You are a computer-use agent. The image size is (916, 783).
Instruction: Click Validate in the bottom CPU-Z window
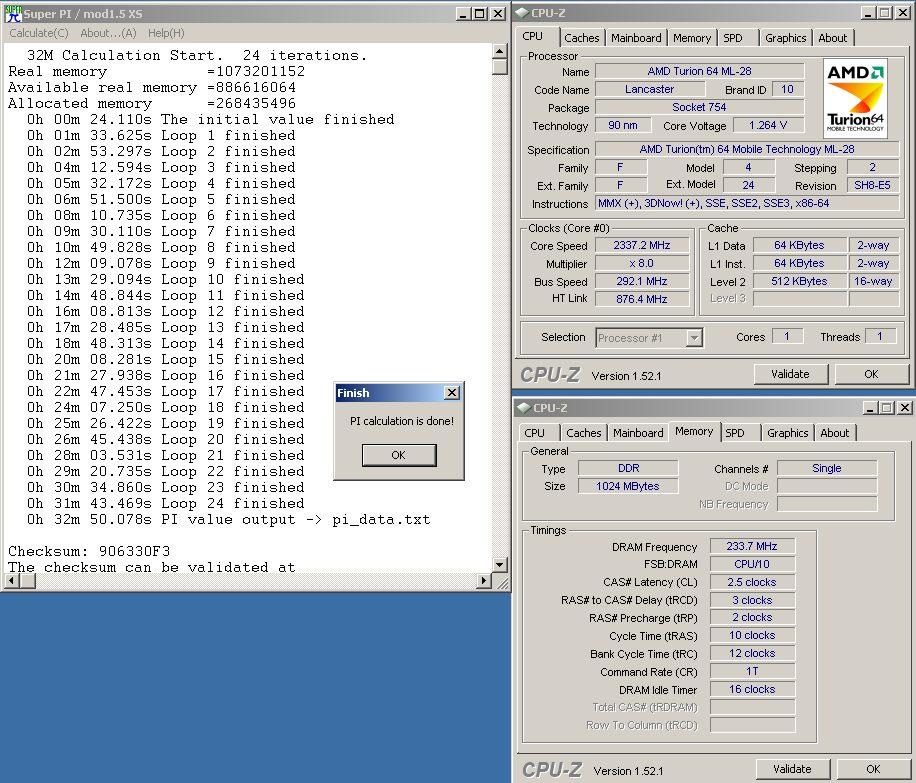click(792, 769)
